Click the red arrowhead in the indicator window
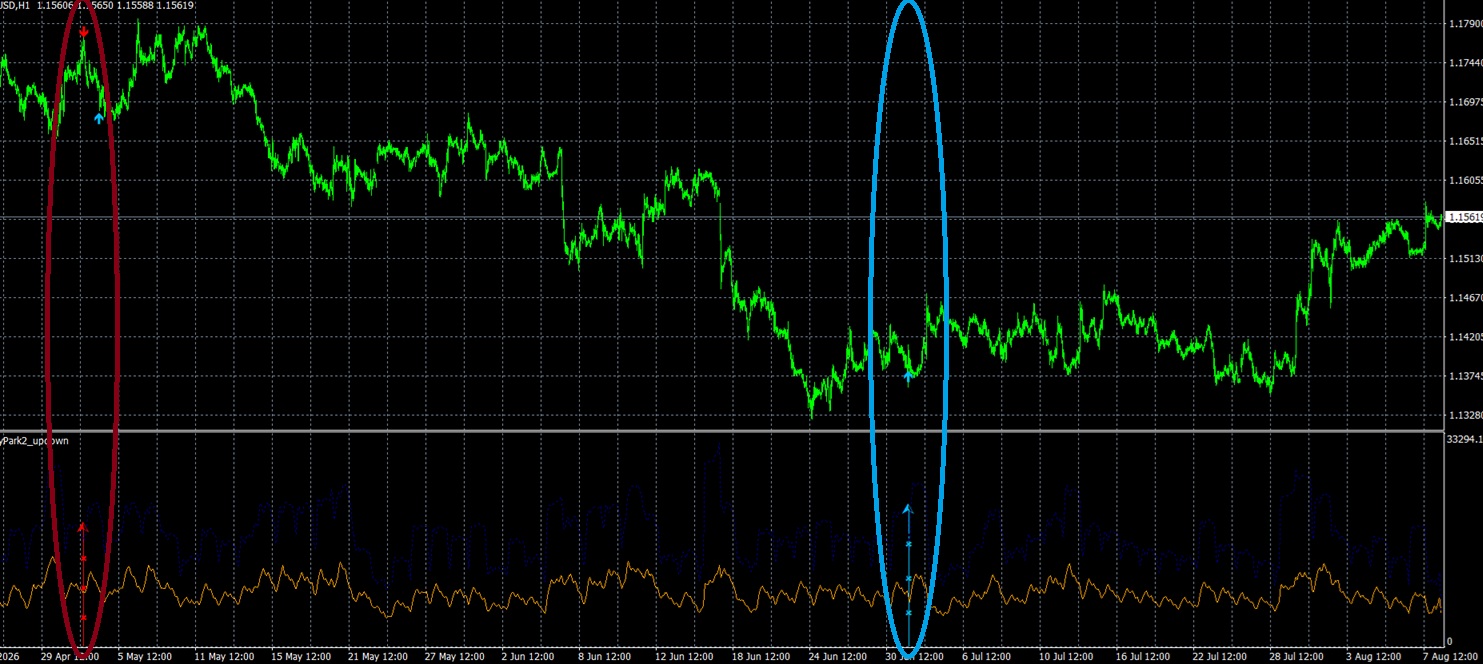Screen dimensions: 1483x664 (83, 526)
